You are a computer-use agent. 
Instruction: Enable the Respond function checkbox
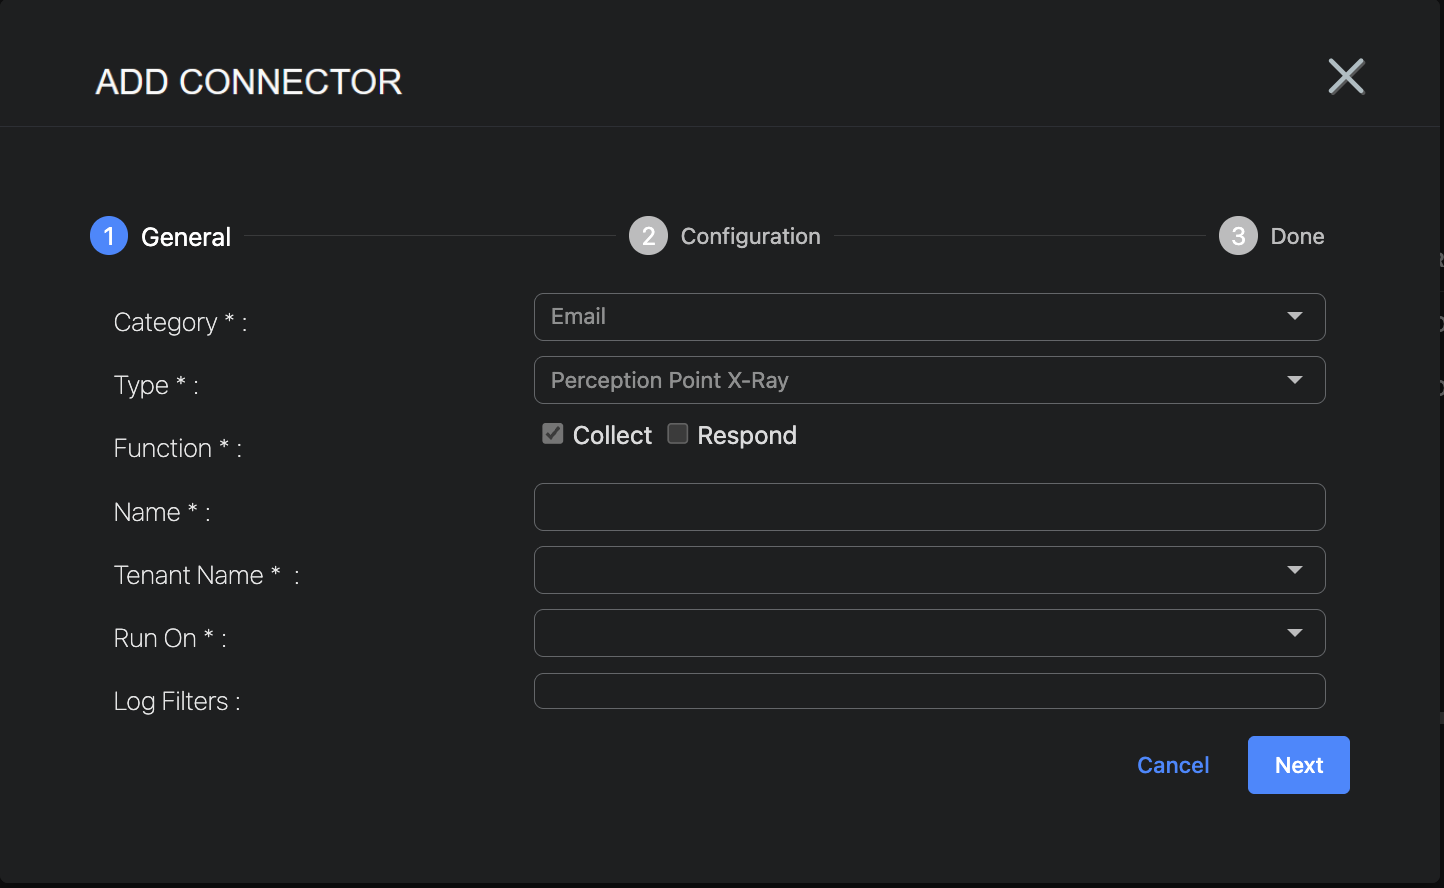point(678,434)
